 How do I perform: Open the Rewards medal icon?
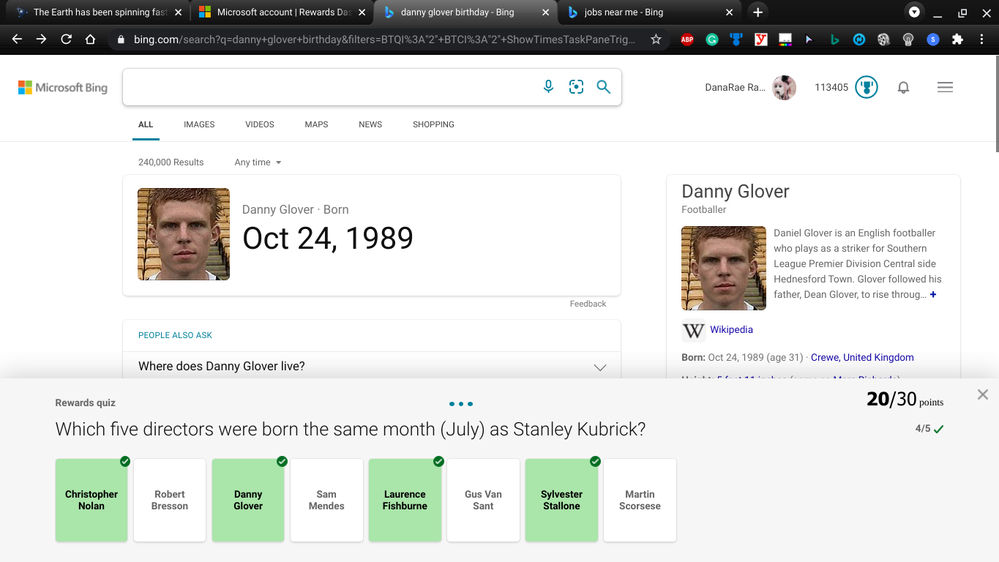(866, 87)
